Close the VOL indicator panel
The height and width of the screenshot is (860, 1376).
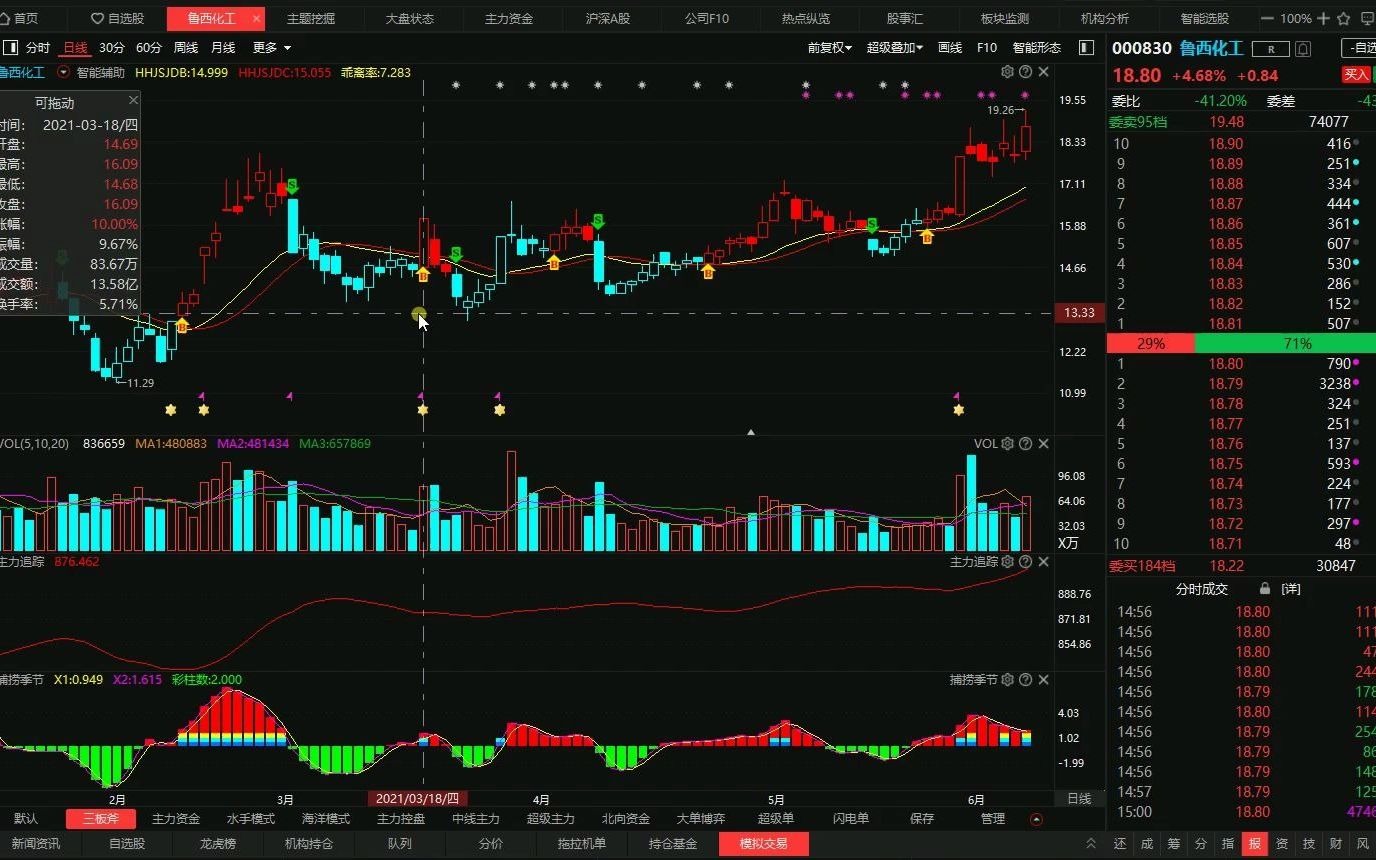pyautogui.click(x=1044, y=444)
